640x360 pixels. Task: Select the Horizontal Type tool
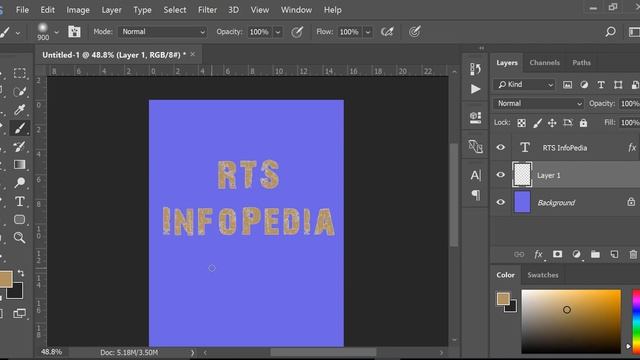pyautogui.click(x=19, y=201)
